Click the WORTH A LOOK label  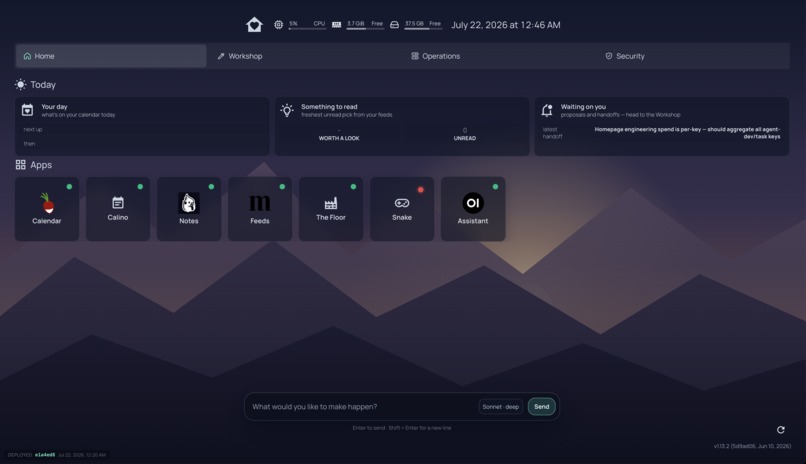tap(339, 138)
